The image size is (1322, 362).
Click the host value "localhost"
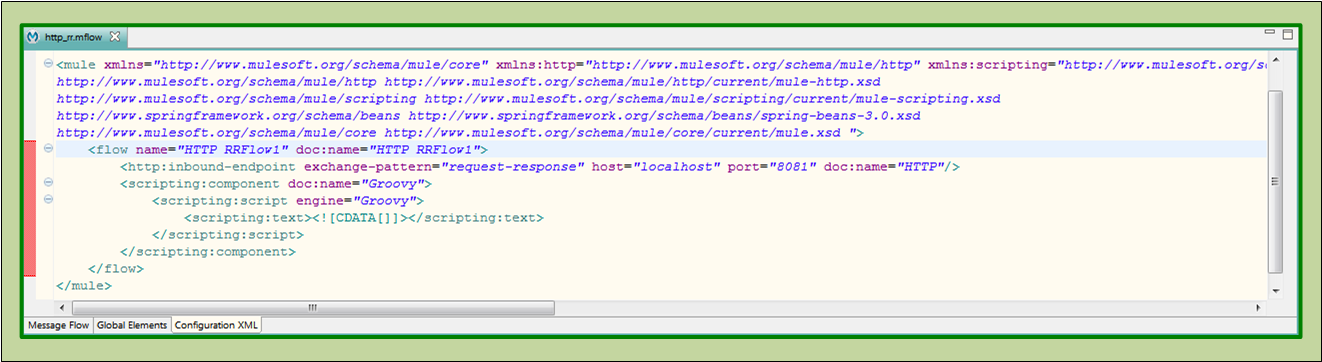pos(676,166)
